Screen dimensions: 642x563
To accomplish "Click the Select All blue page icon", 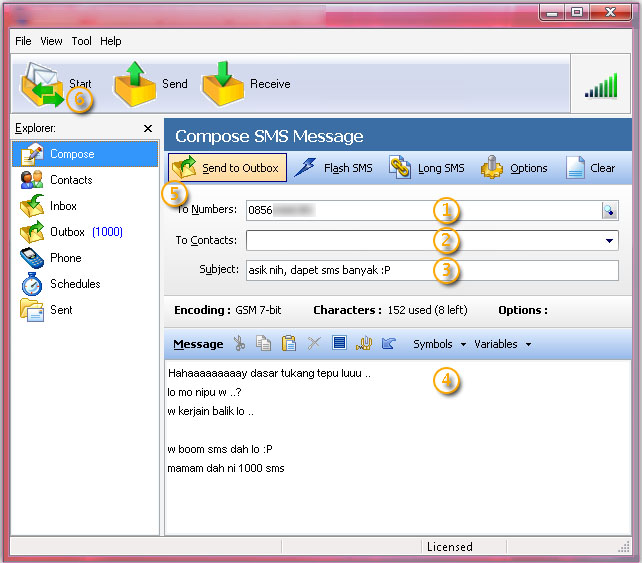I will click(x=339, y=342).
